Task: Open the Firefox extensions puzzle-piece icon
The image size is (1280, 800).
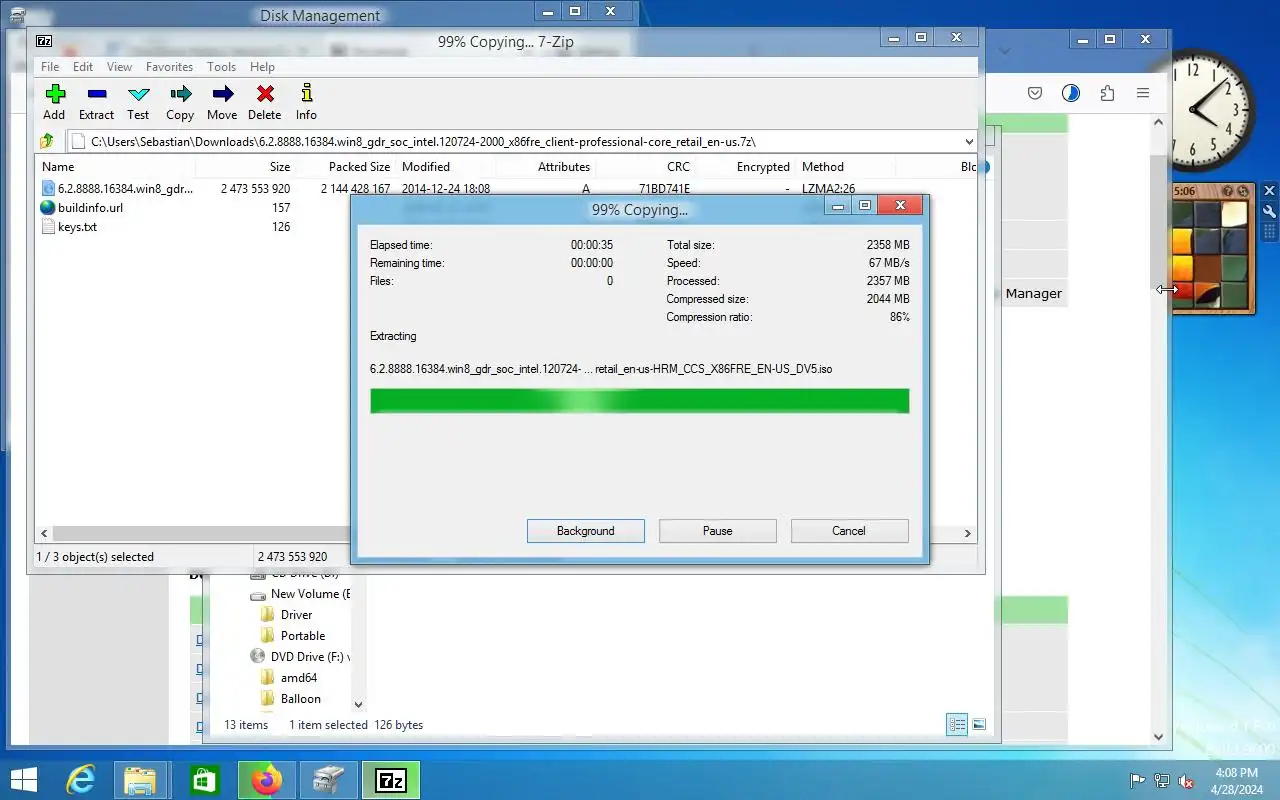Action: click(1107, 93)
